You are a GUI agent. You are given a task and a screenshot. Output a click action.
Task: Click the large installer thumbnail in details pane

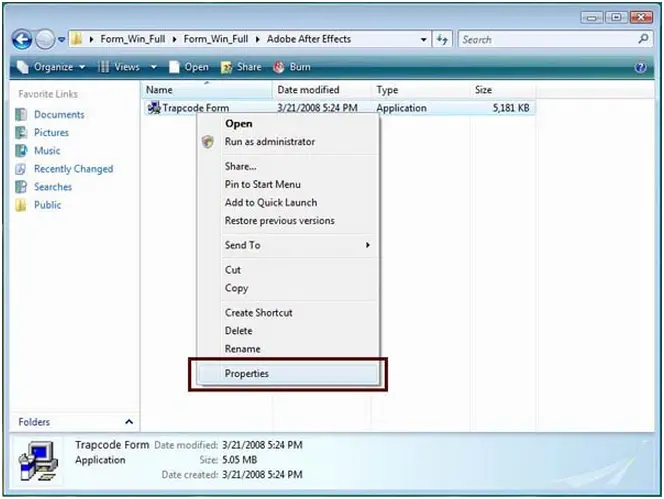coord(38,461)
